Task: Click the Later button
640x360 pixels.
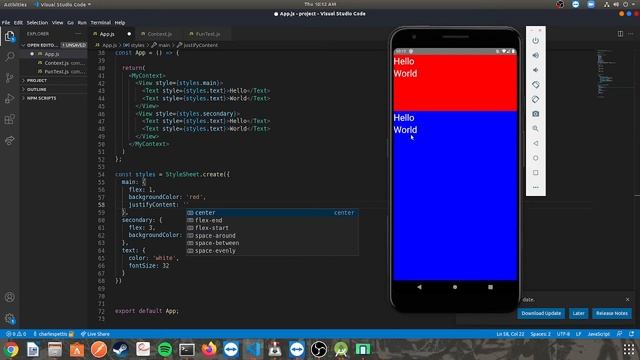Action: click(578, 313)
